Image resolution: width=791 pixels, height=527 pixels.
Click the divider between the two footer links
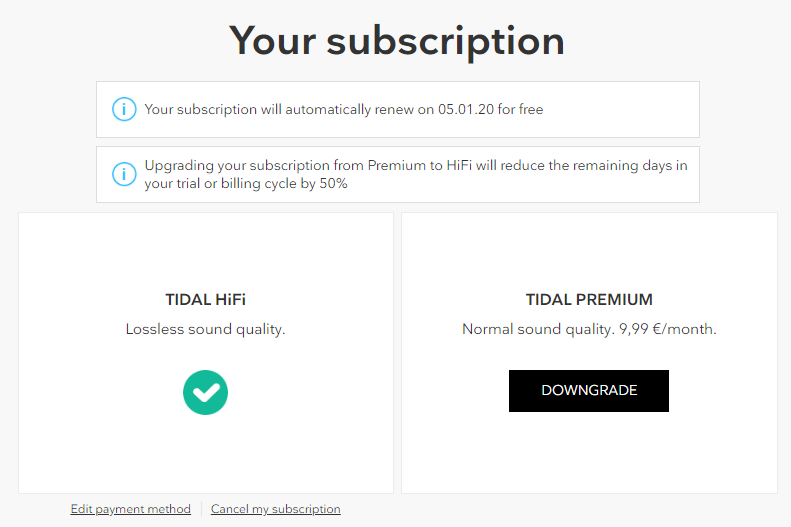pos(201,509)
